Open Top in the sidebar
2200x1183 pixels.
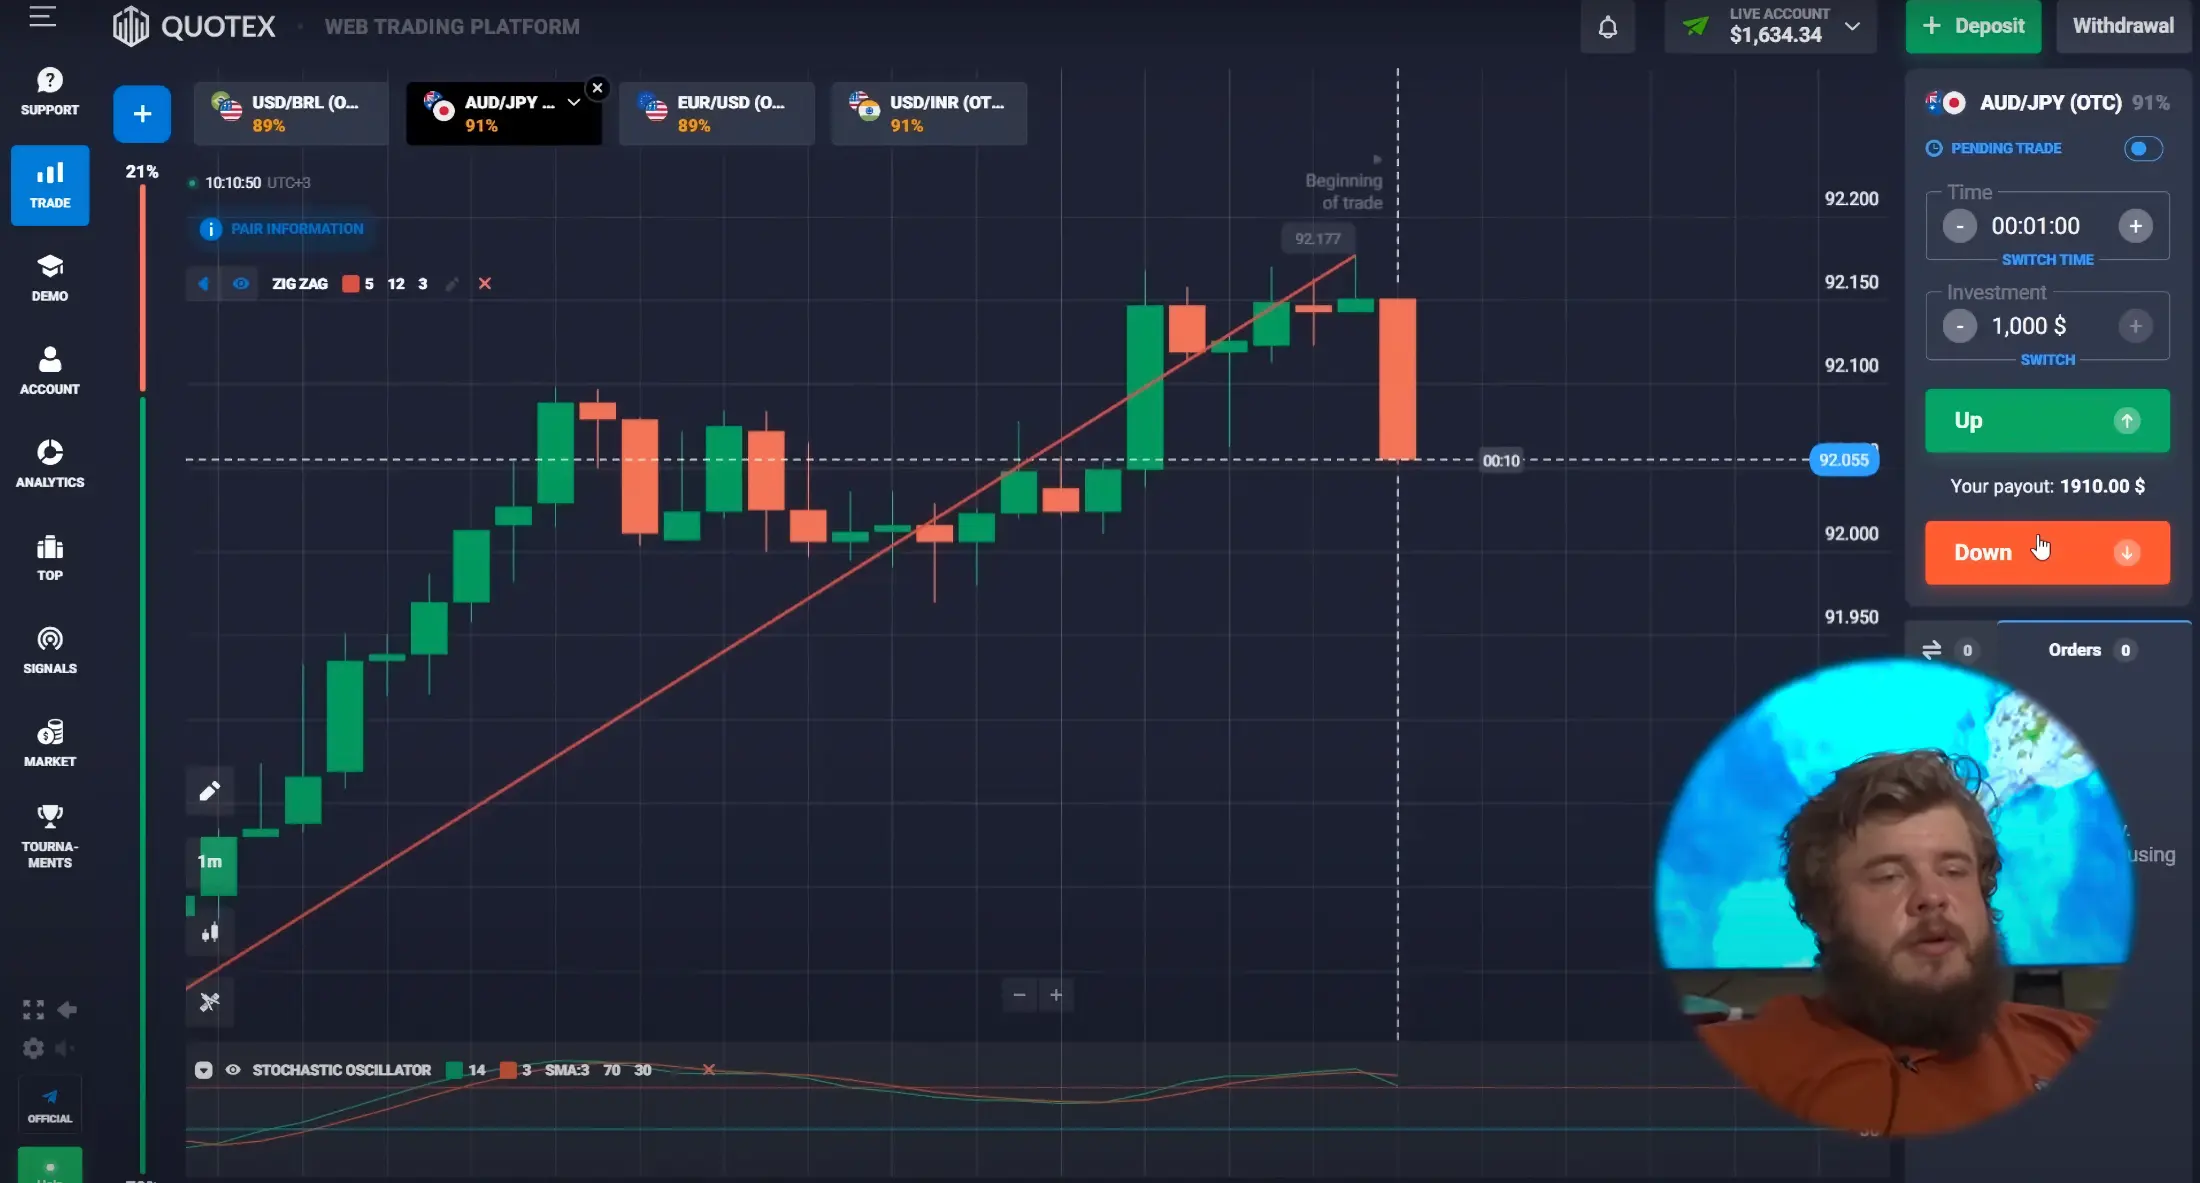click(50, 557)
